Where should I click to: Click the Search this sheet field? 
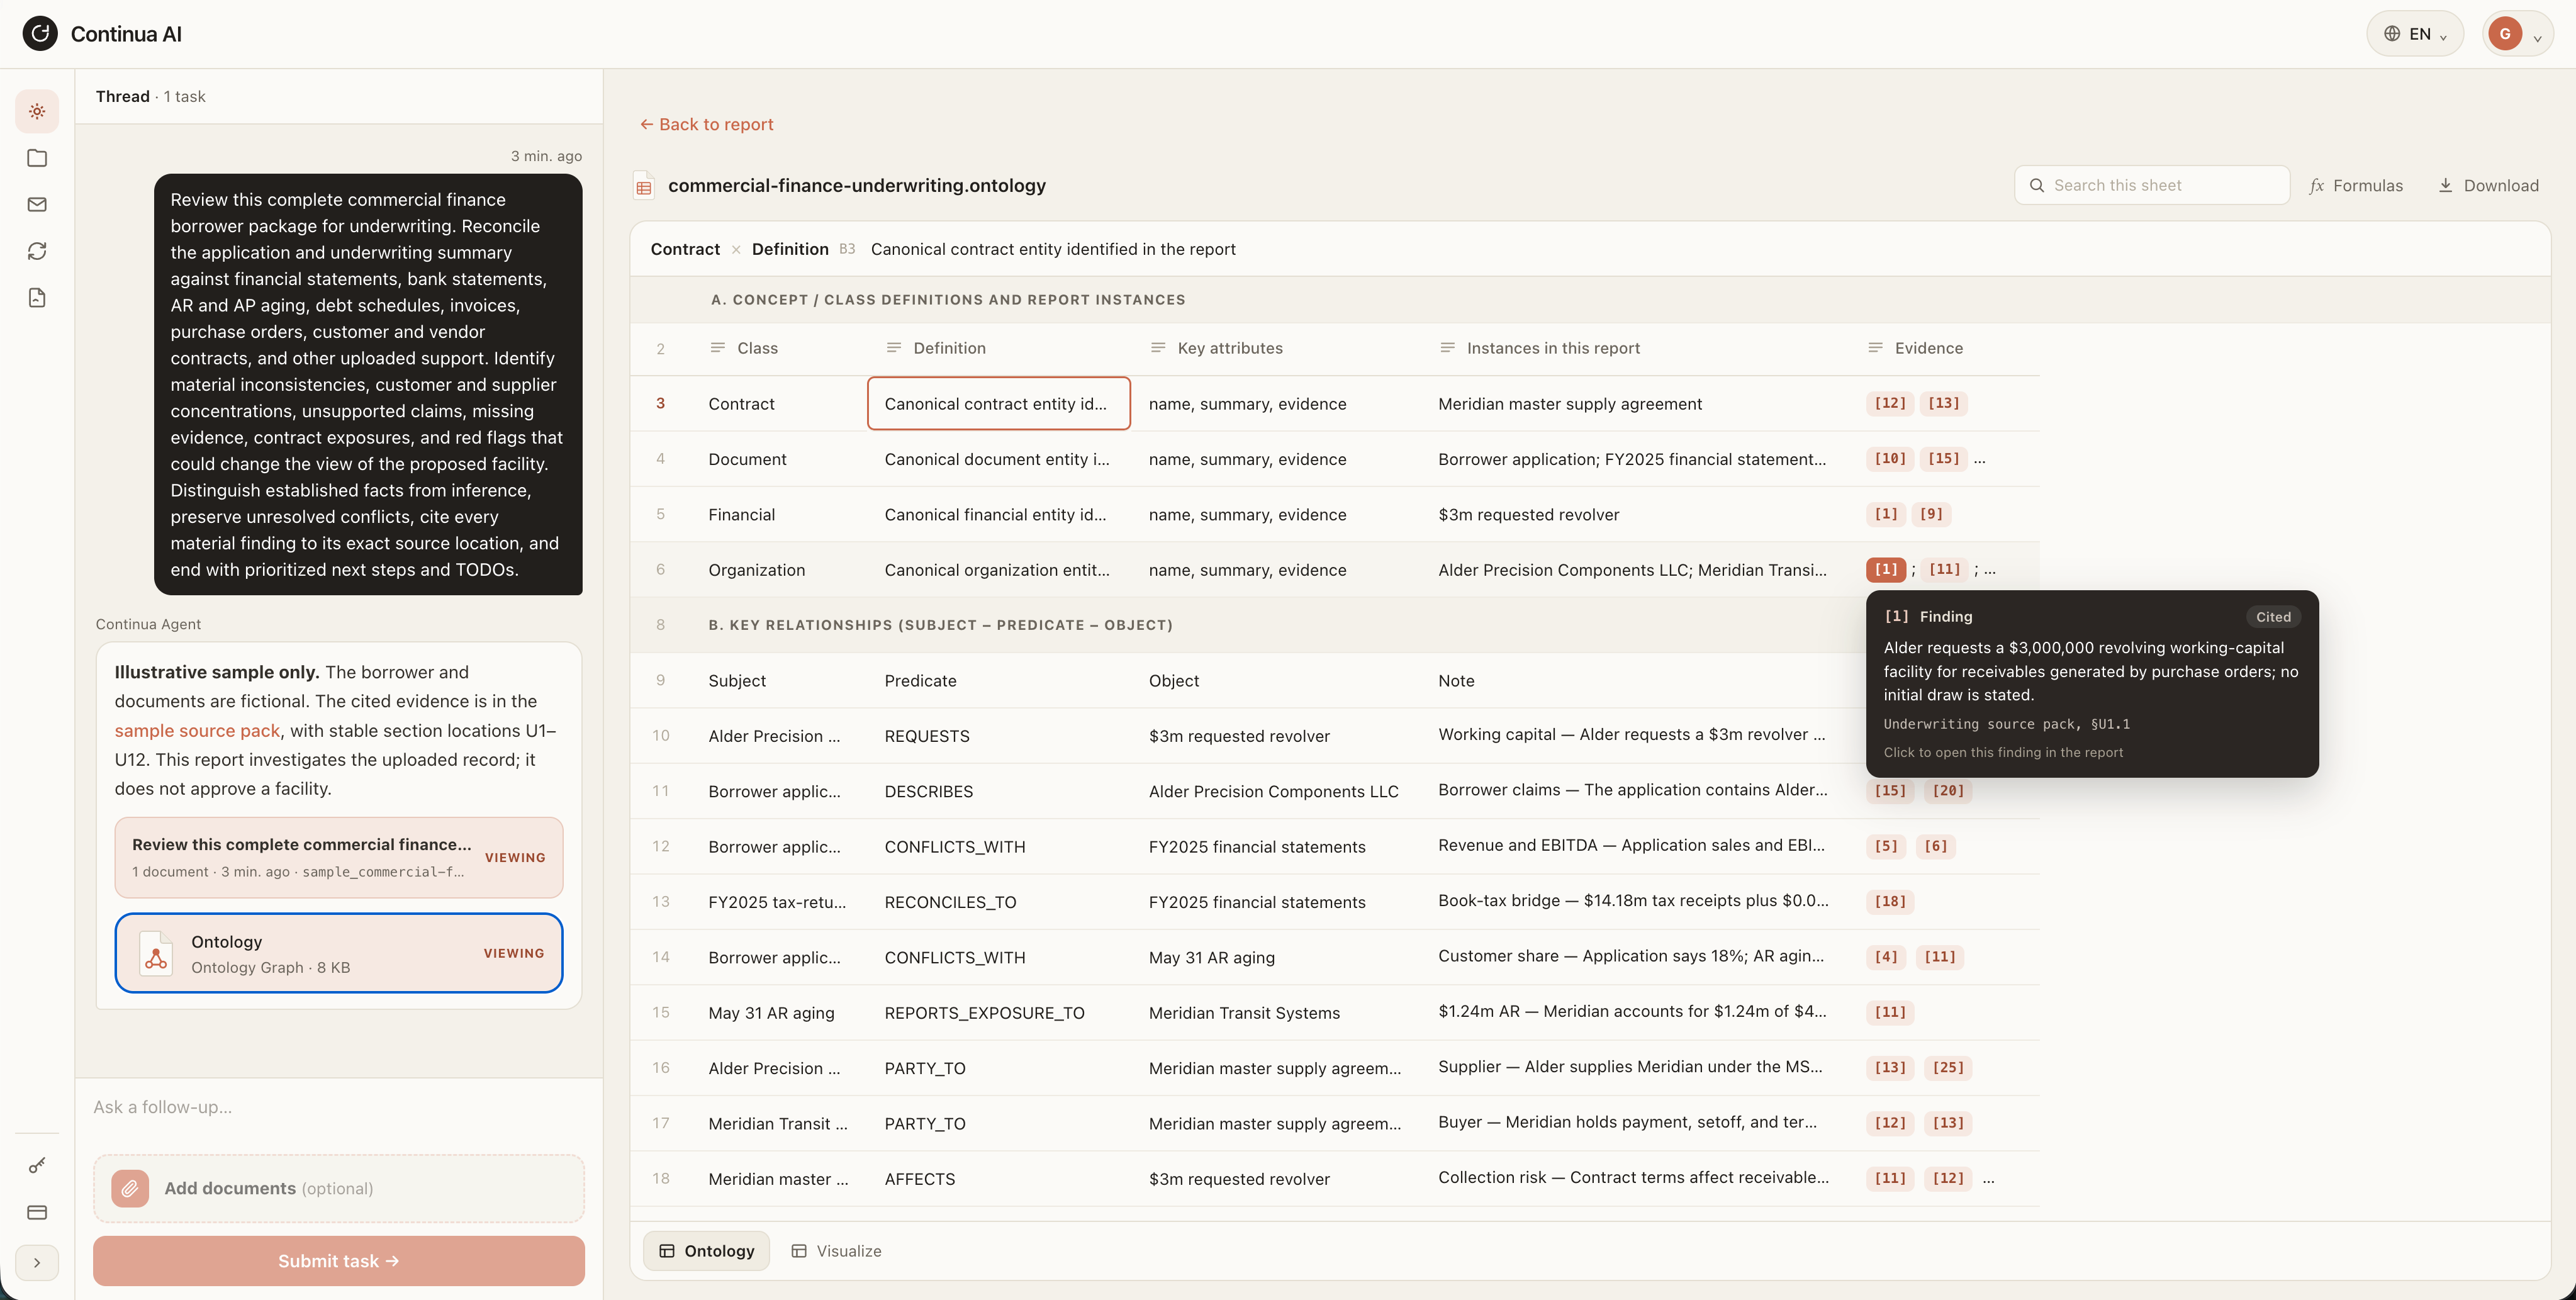coord(2151,185)
